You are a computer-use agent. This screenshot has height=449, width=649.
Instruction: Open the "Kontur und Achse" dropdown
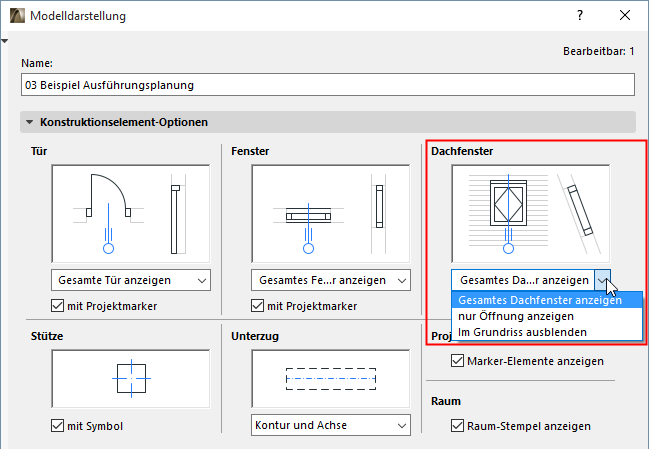331,426
